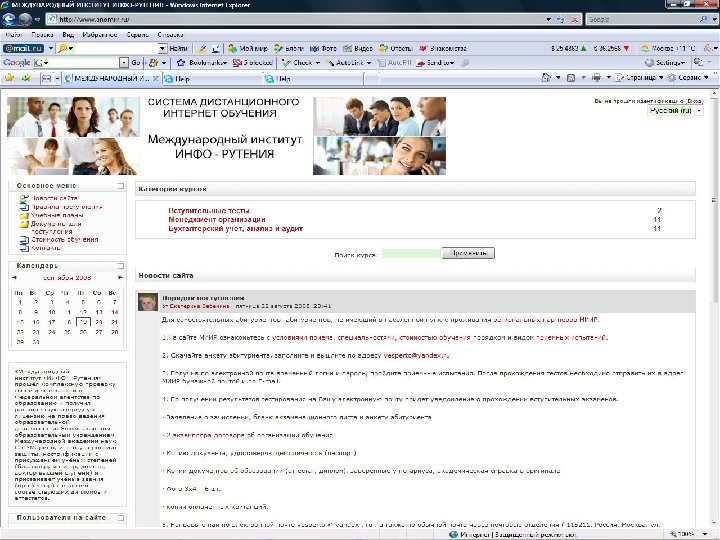Open the Справка menu
720x540 pixels.
click(x=170, y=35)
